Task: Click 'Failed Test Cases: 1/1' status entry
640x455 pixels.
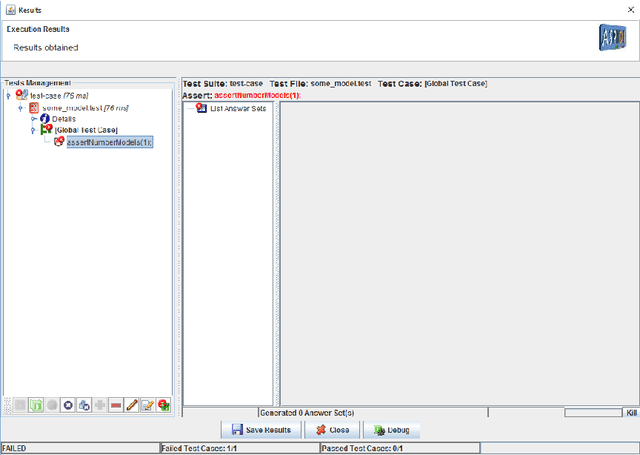Action: pos(240,448)
